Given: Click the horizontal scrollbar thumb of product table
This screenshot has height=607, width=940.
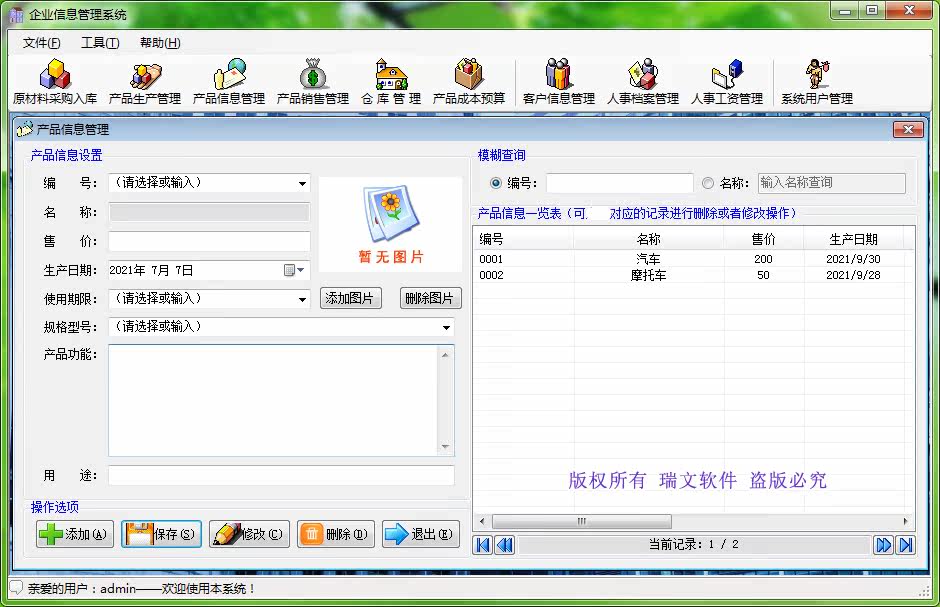Looking at the screenshot, I should pos(582,521).
